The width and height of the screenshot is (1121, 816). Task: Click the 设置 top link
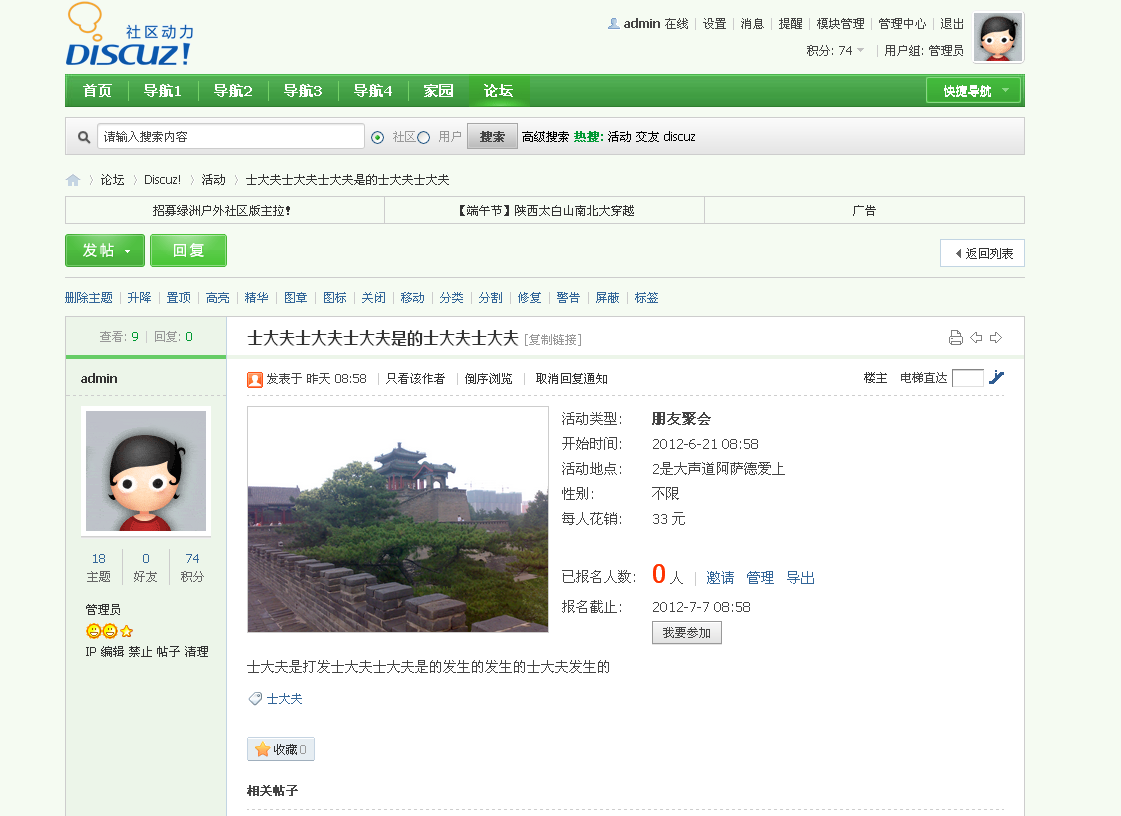click(714, 24)
